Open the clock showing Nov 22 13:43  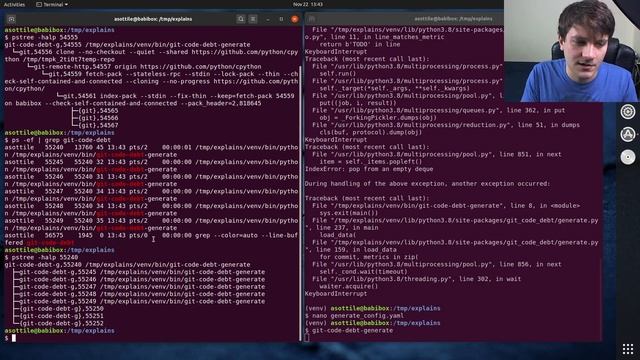coord(308,4)
